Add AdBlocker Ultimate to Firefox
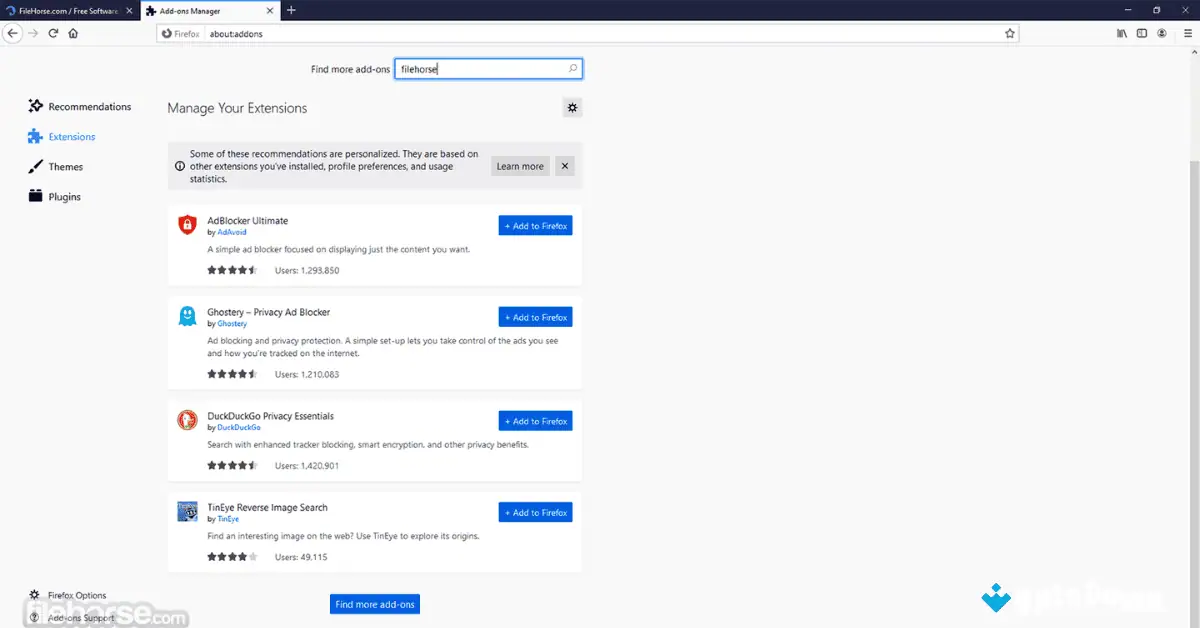The height and width of the screenshot is (628, 1200). pyautogui.click(x=535, y=225)
